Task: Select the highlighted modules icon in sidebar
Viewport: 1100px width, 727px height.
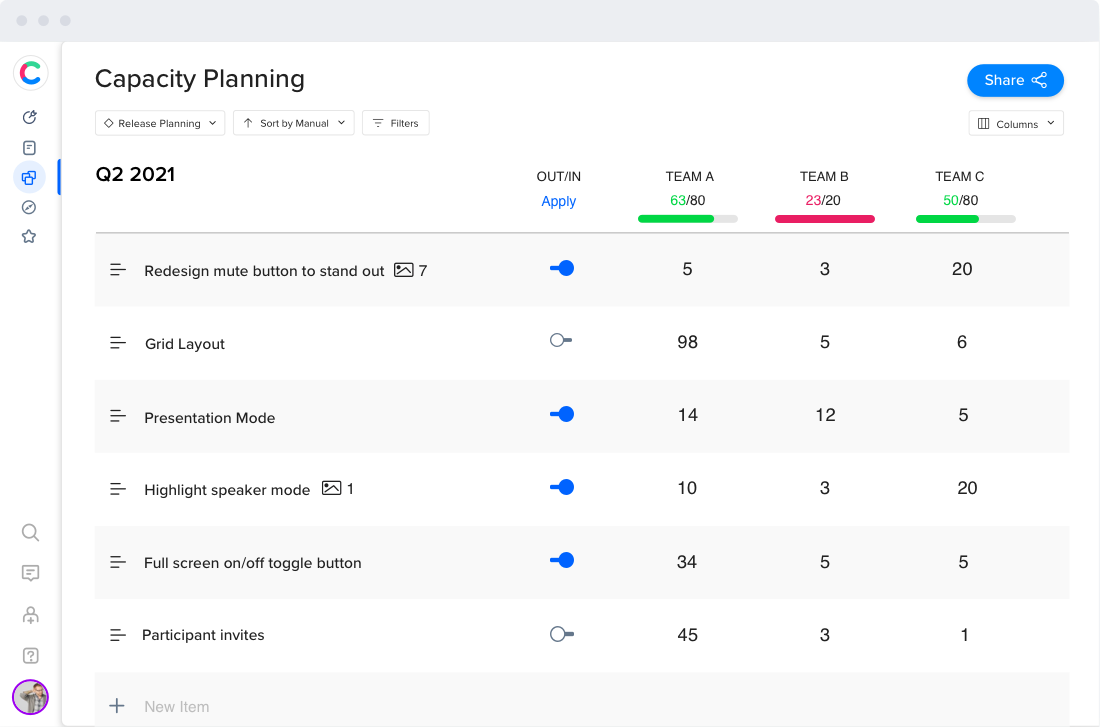Action: (x=29, y=177)
